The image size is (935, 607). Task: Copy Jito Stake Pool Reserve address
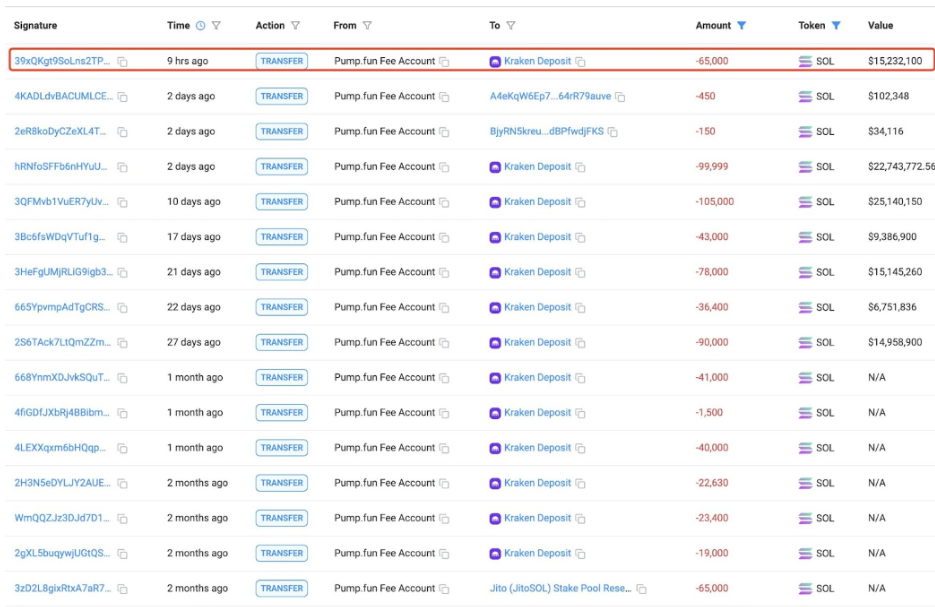point(642,589)
